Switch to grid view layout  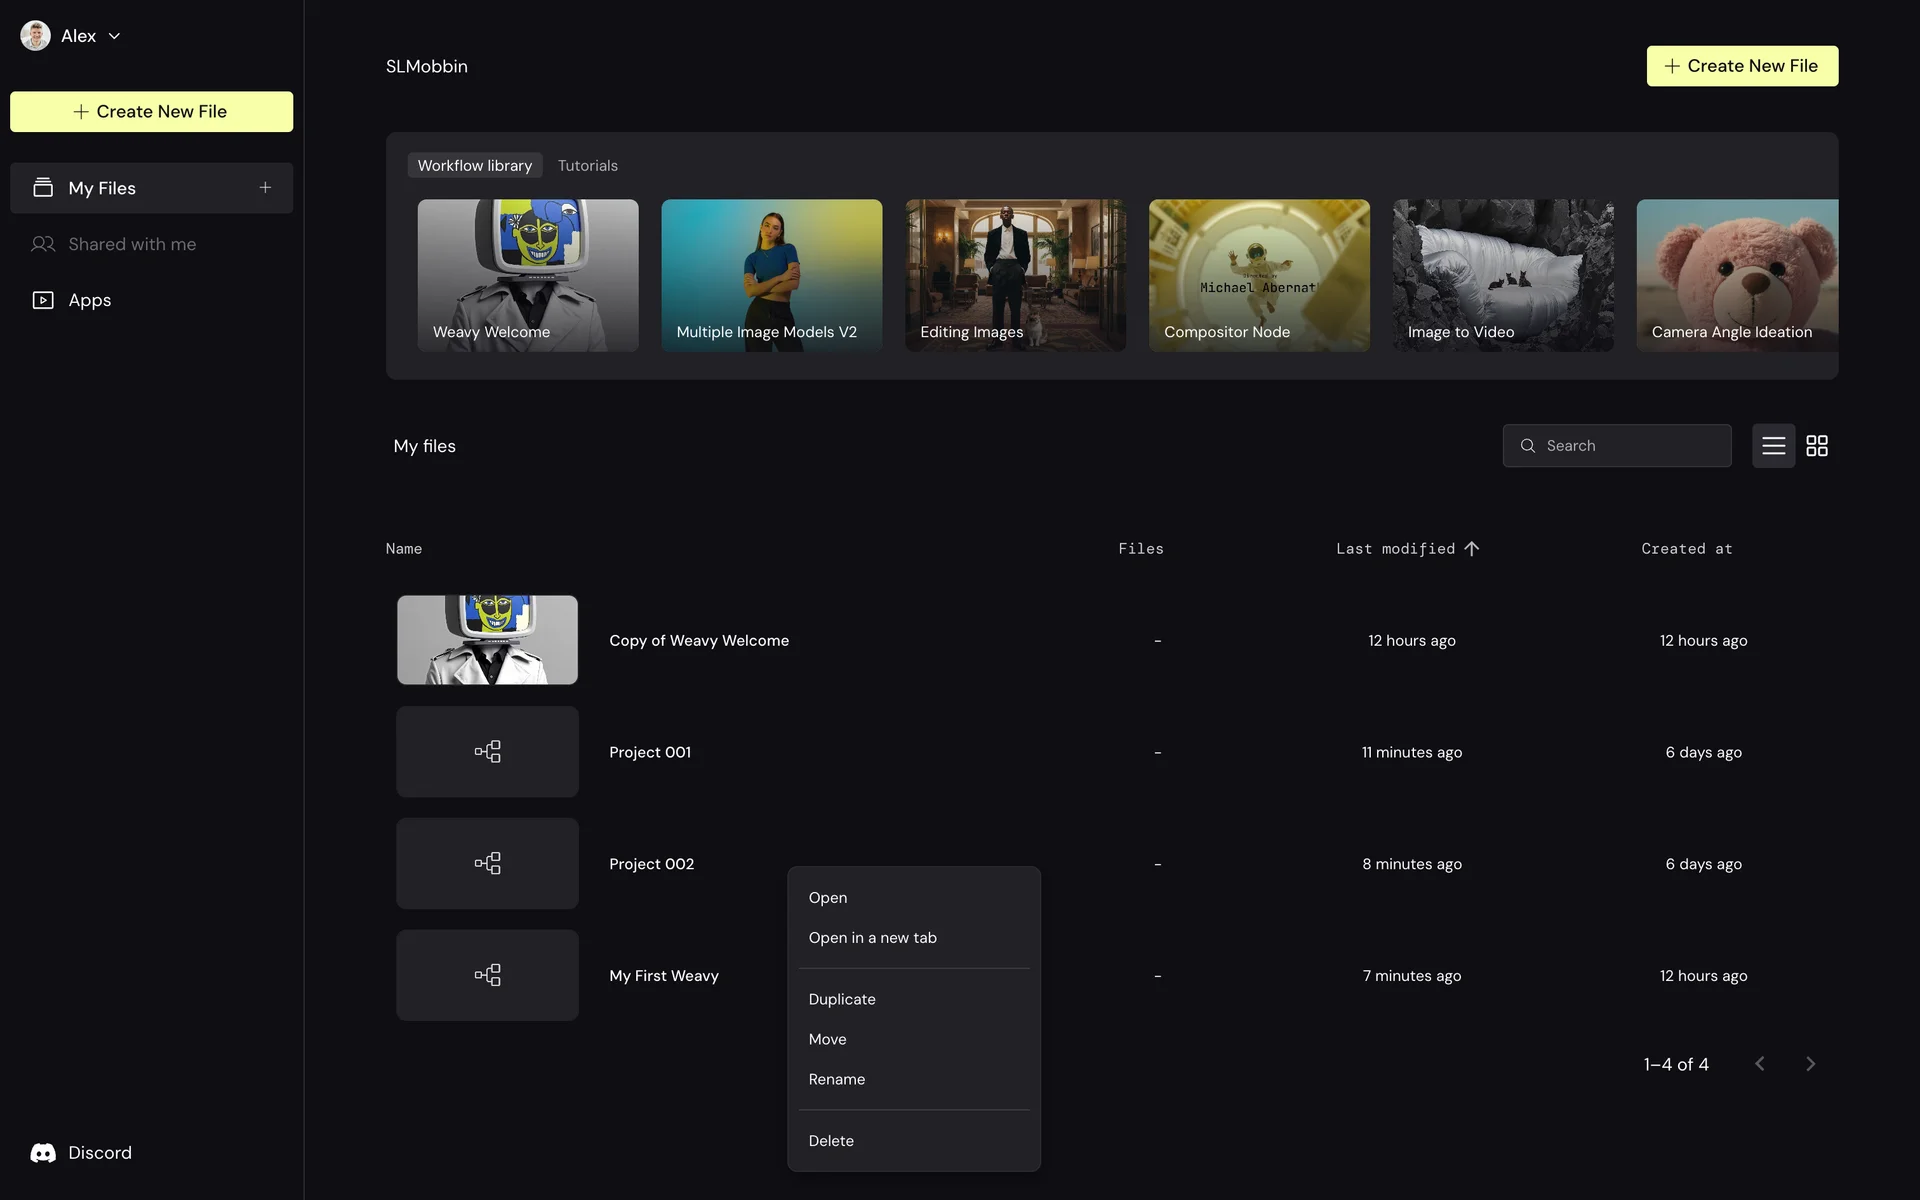[x=1817, y=446]
